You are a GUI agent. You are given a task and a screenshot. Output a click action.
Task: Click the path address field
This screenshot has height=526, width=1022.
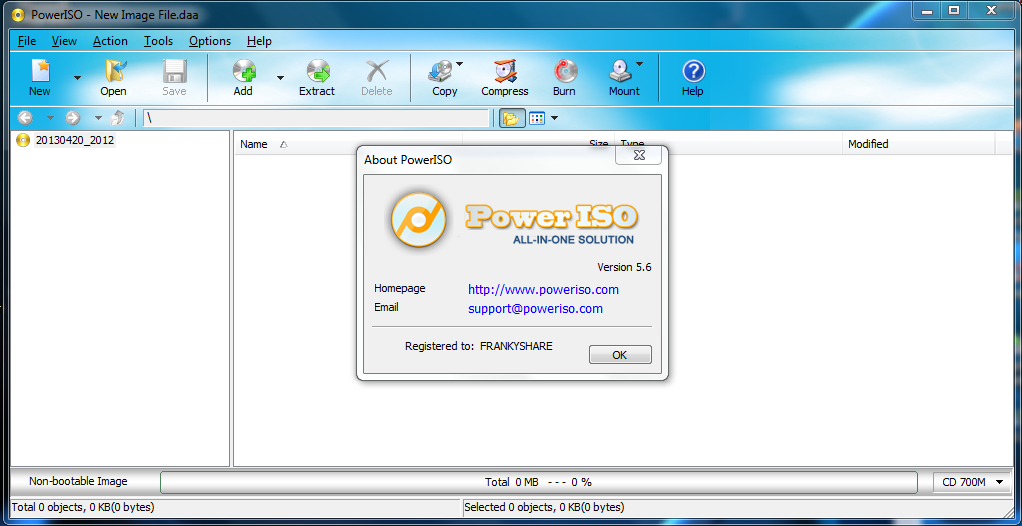coord(316,119)
